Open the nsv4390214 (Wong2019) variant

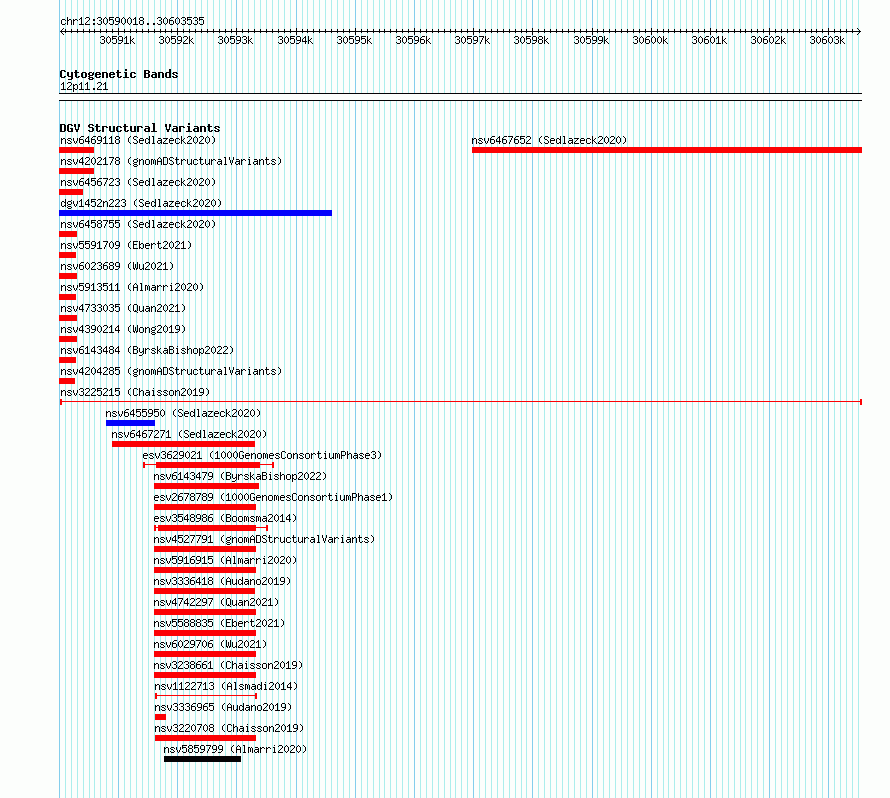(123, 329)
